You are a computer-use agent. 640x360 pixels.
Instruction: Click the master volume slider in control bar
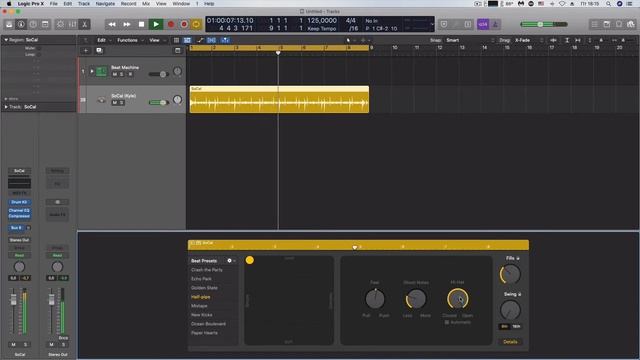pyautogui.click(x=544, y=24)
